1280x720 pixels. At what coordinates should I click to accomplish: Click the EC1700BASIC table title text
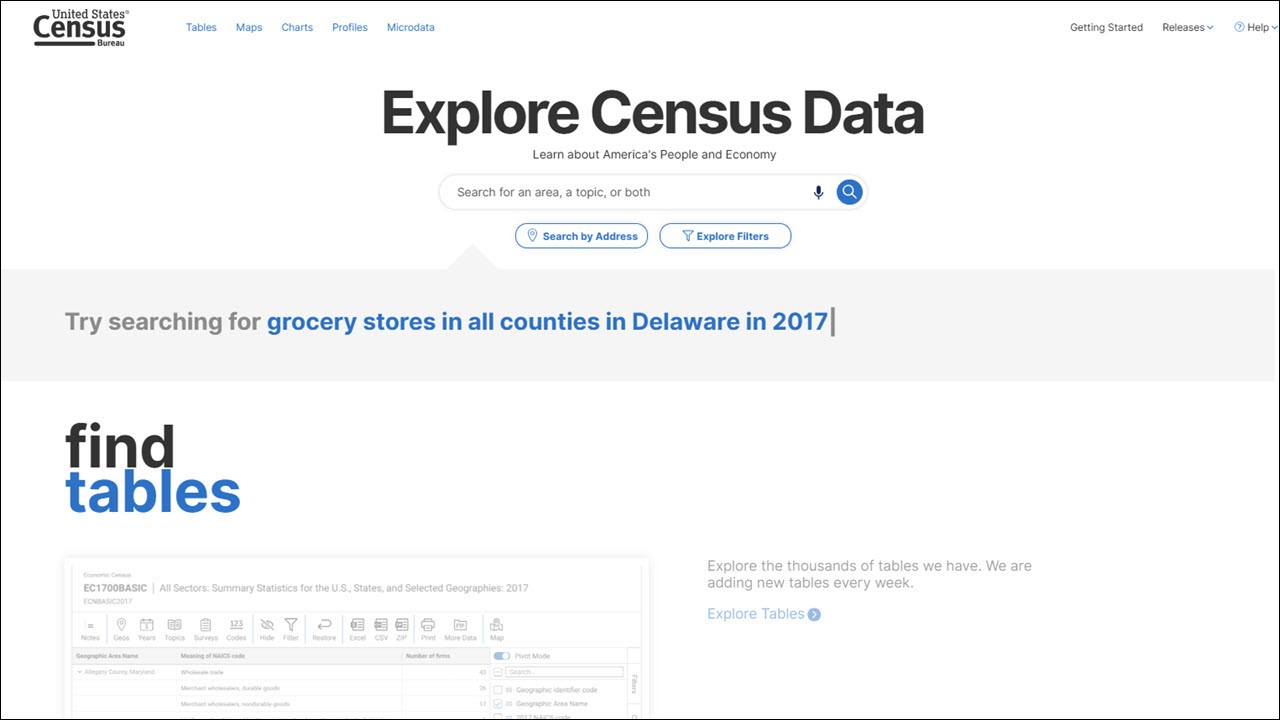click(115, 588)
